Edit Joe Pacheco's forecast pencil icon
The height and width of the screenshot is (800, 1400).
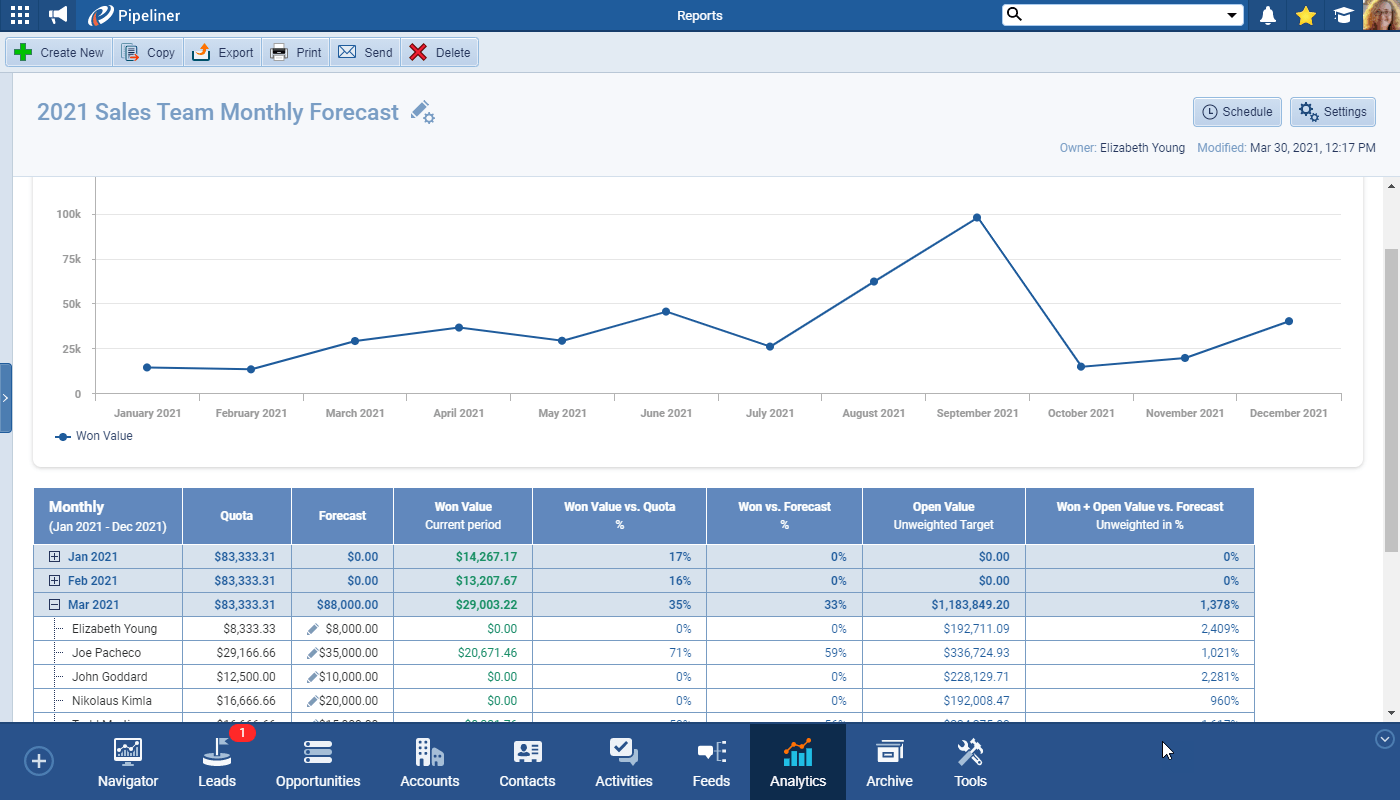pos(313,653)
